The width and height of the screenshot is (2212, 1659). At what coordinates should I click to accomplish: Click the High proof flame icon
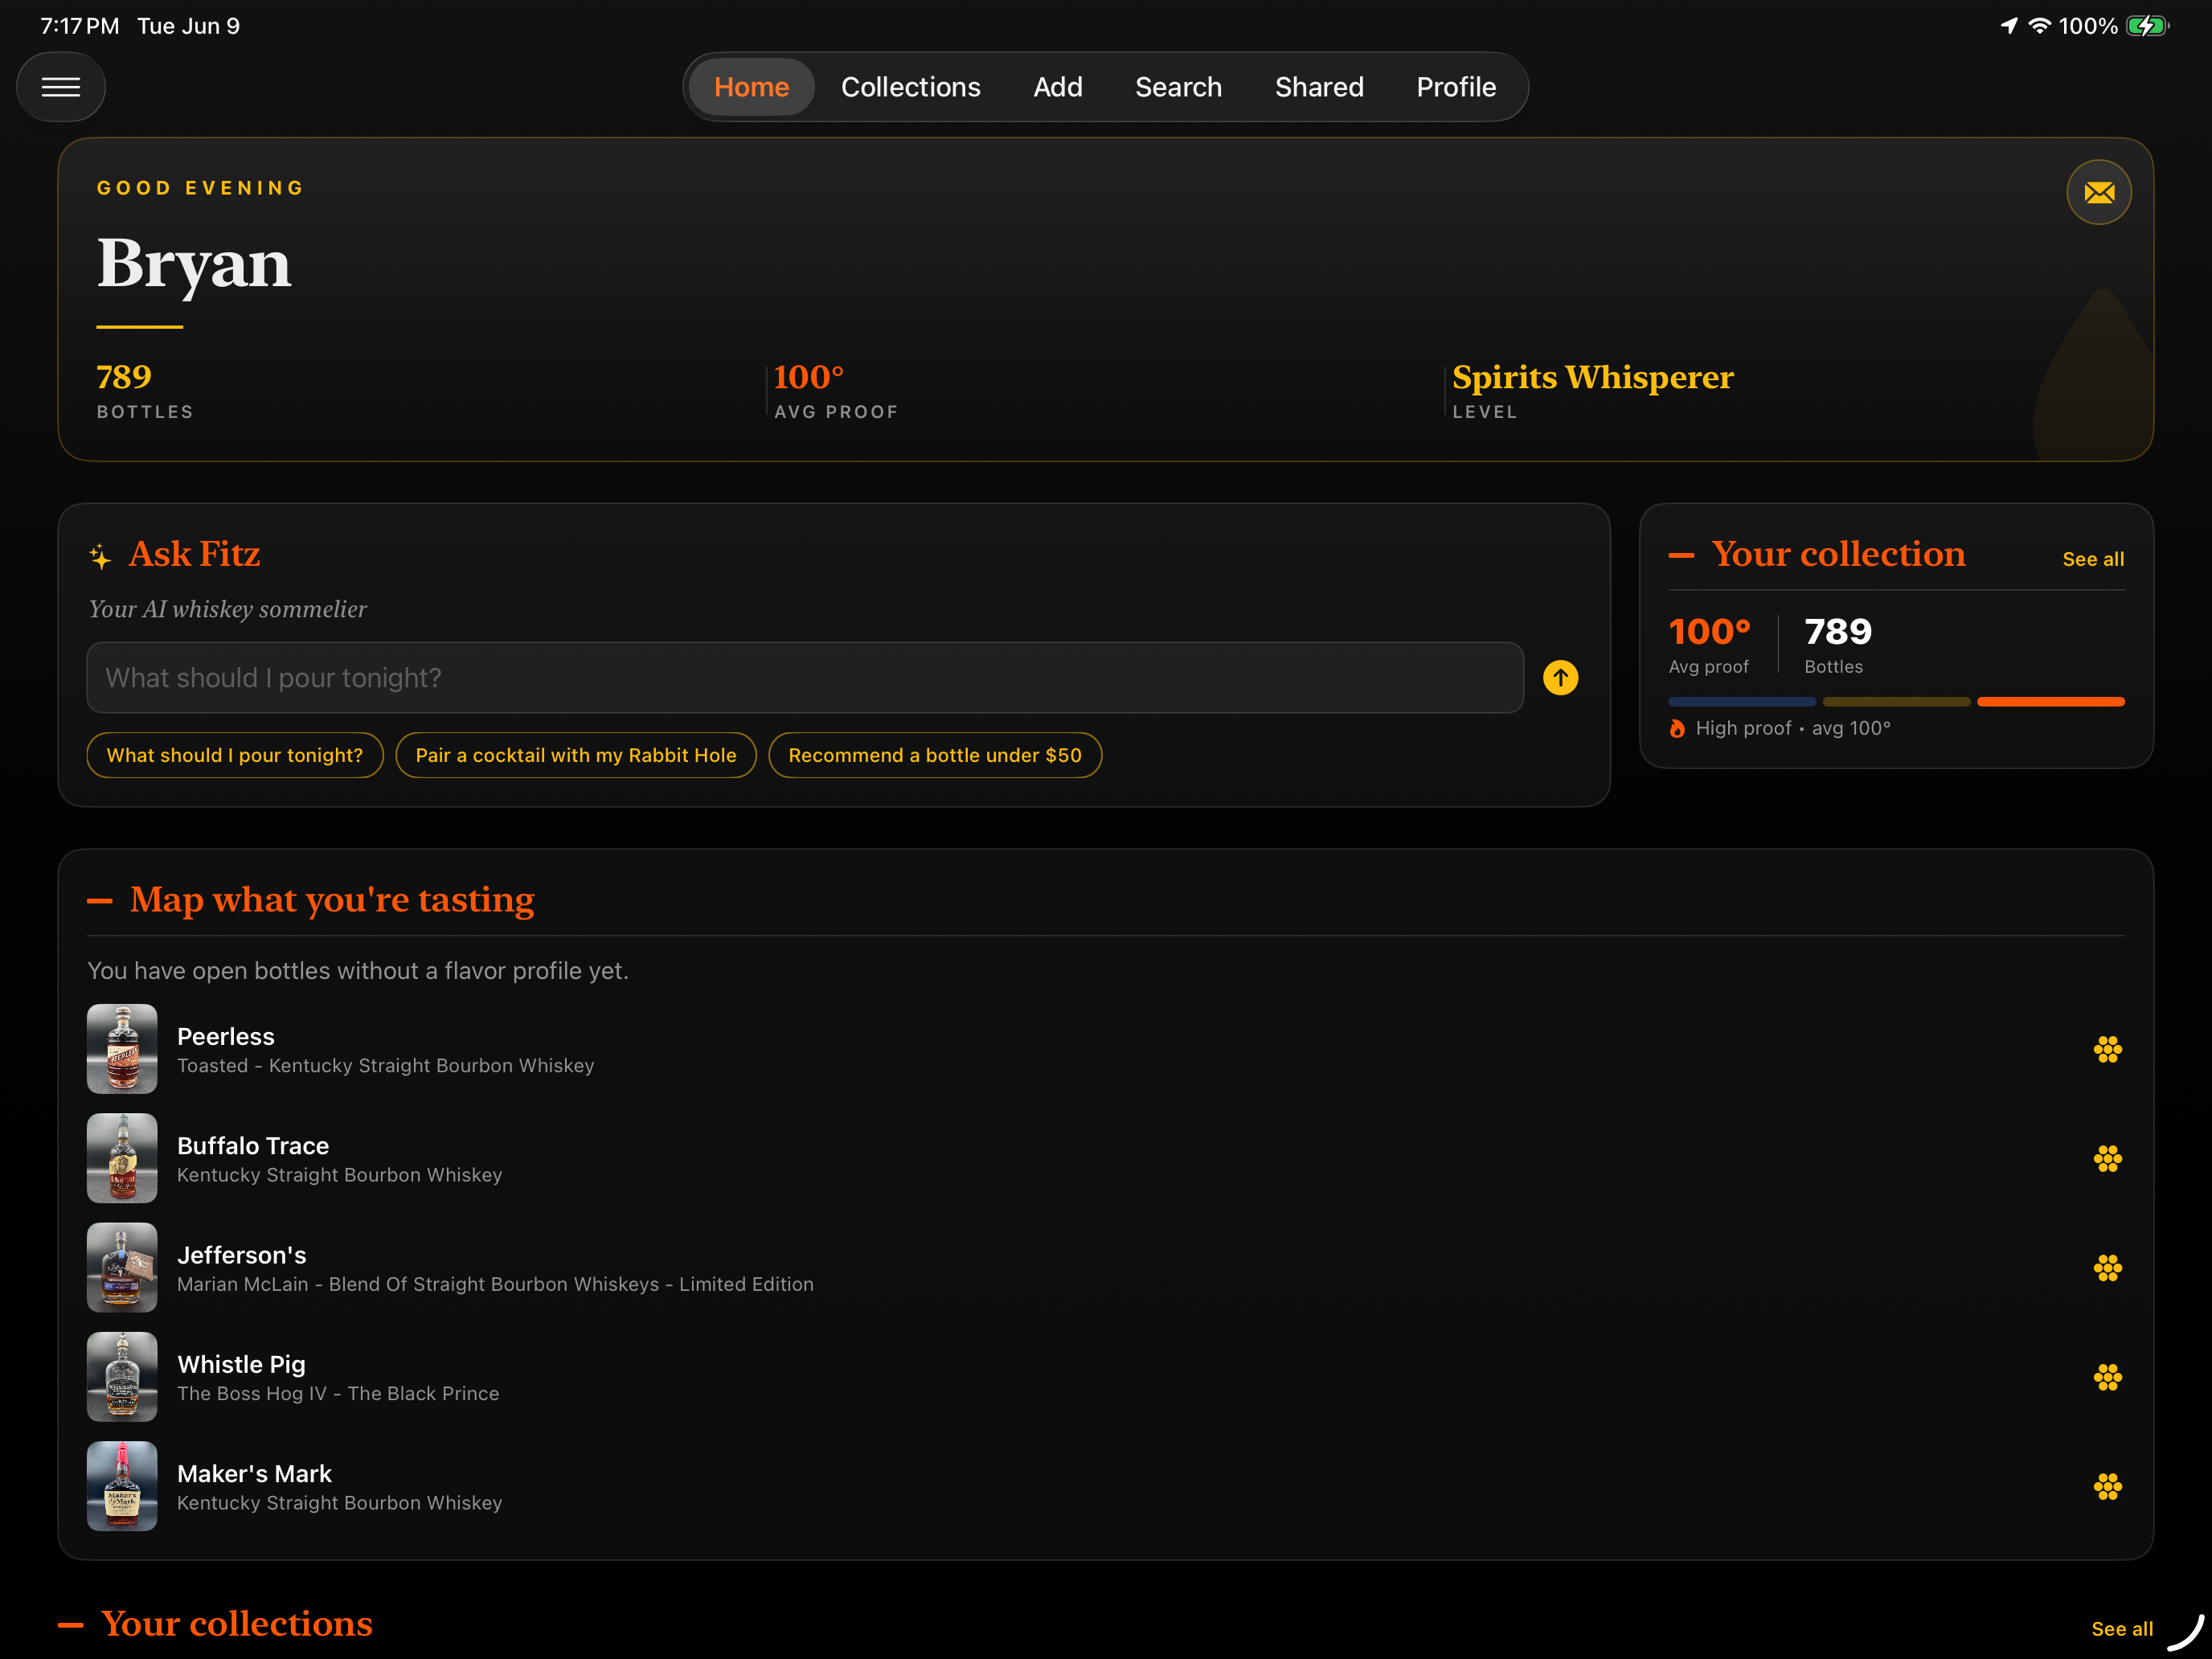(1677, 728)
